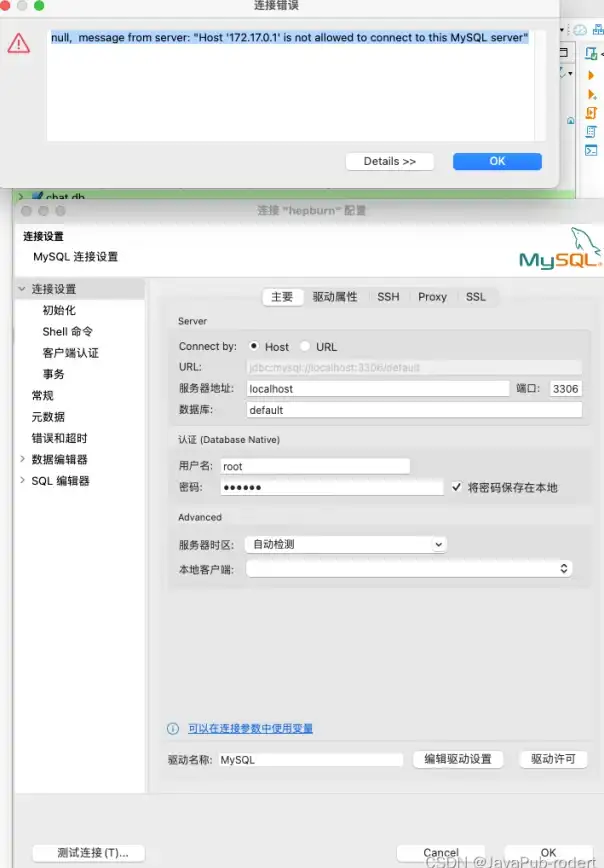Viewport: 604px width, 868px height.
Task: Switch to the Proxy tab
Action: pyautogui.click(x=432, y=297)
